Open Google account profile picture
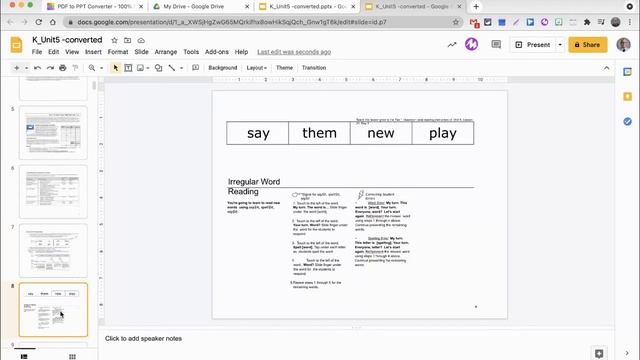This screenshot has height=360, width=640. pos(623,44)
